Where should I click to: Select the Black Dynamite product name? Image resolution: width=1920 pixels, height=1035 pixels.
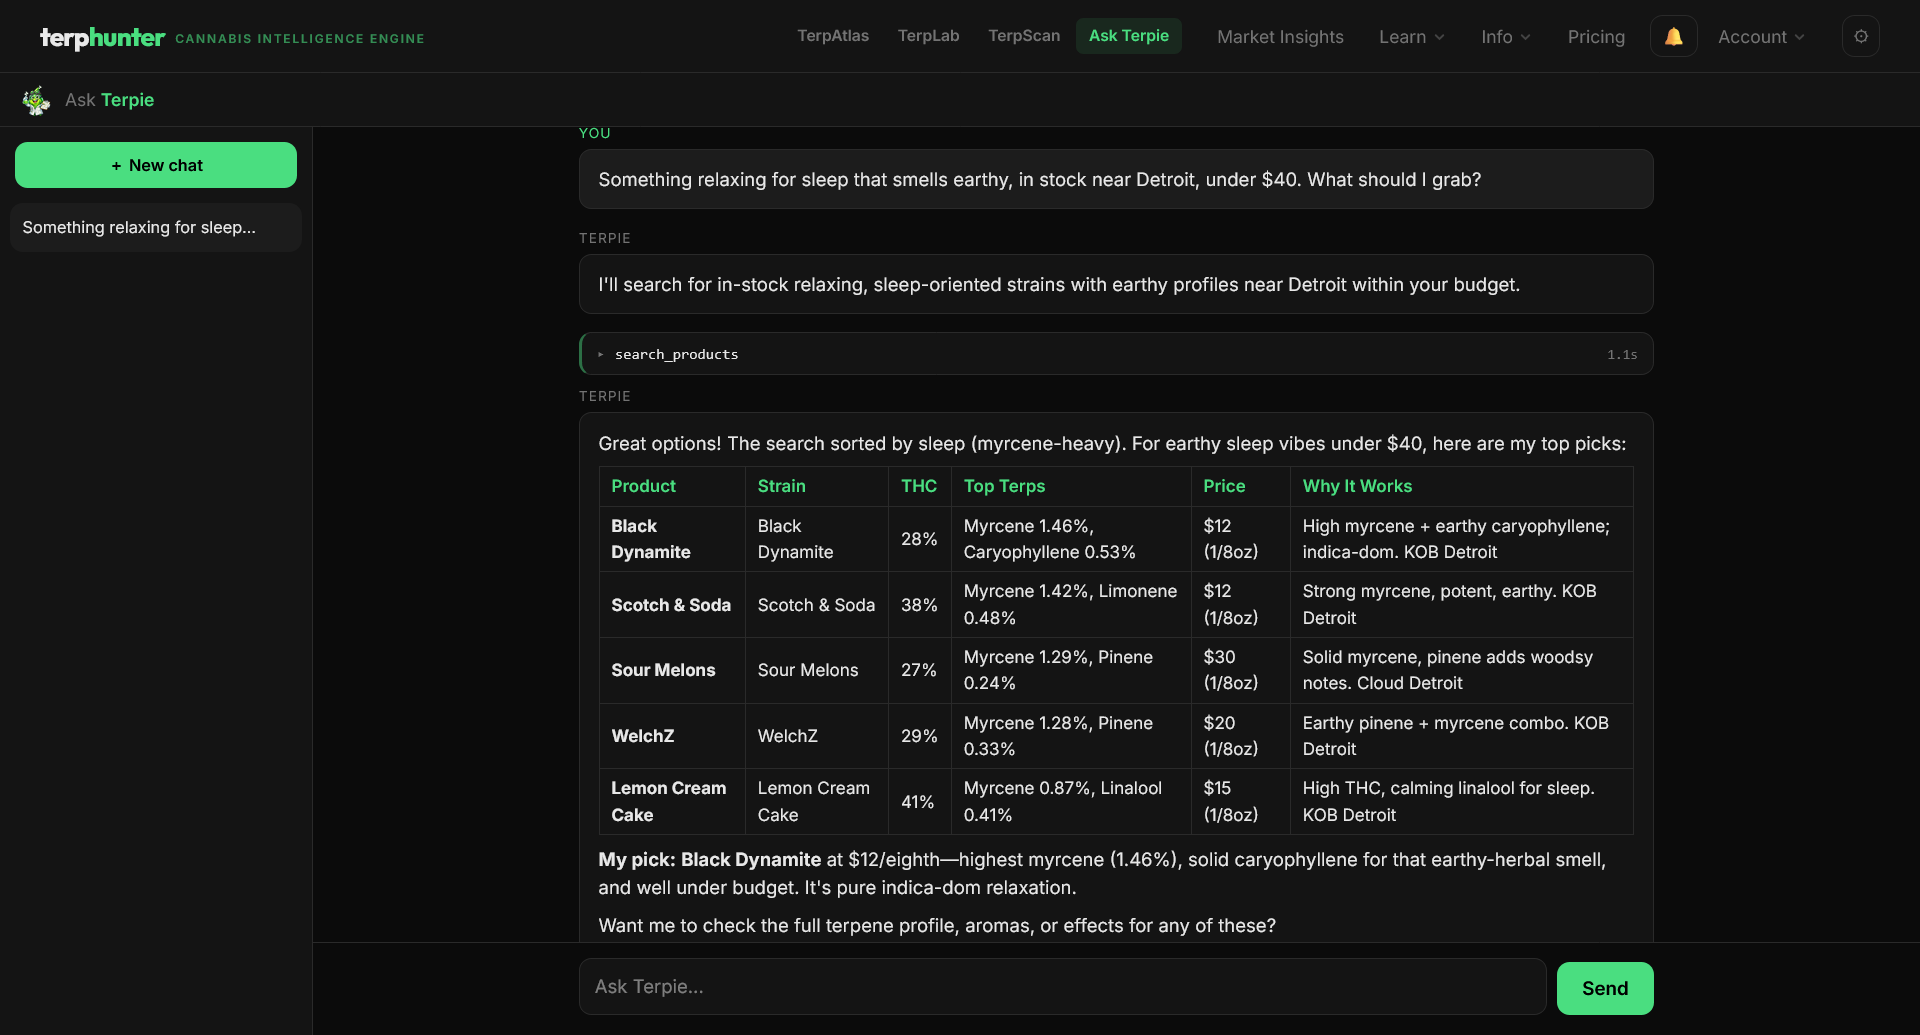(651, 539)
